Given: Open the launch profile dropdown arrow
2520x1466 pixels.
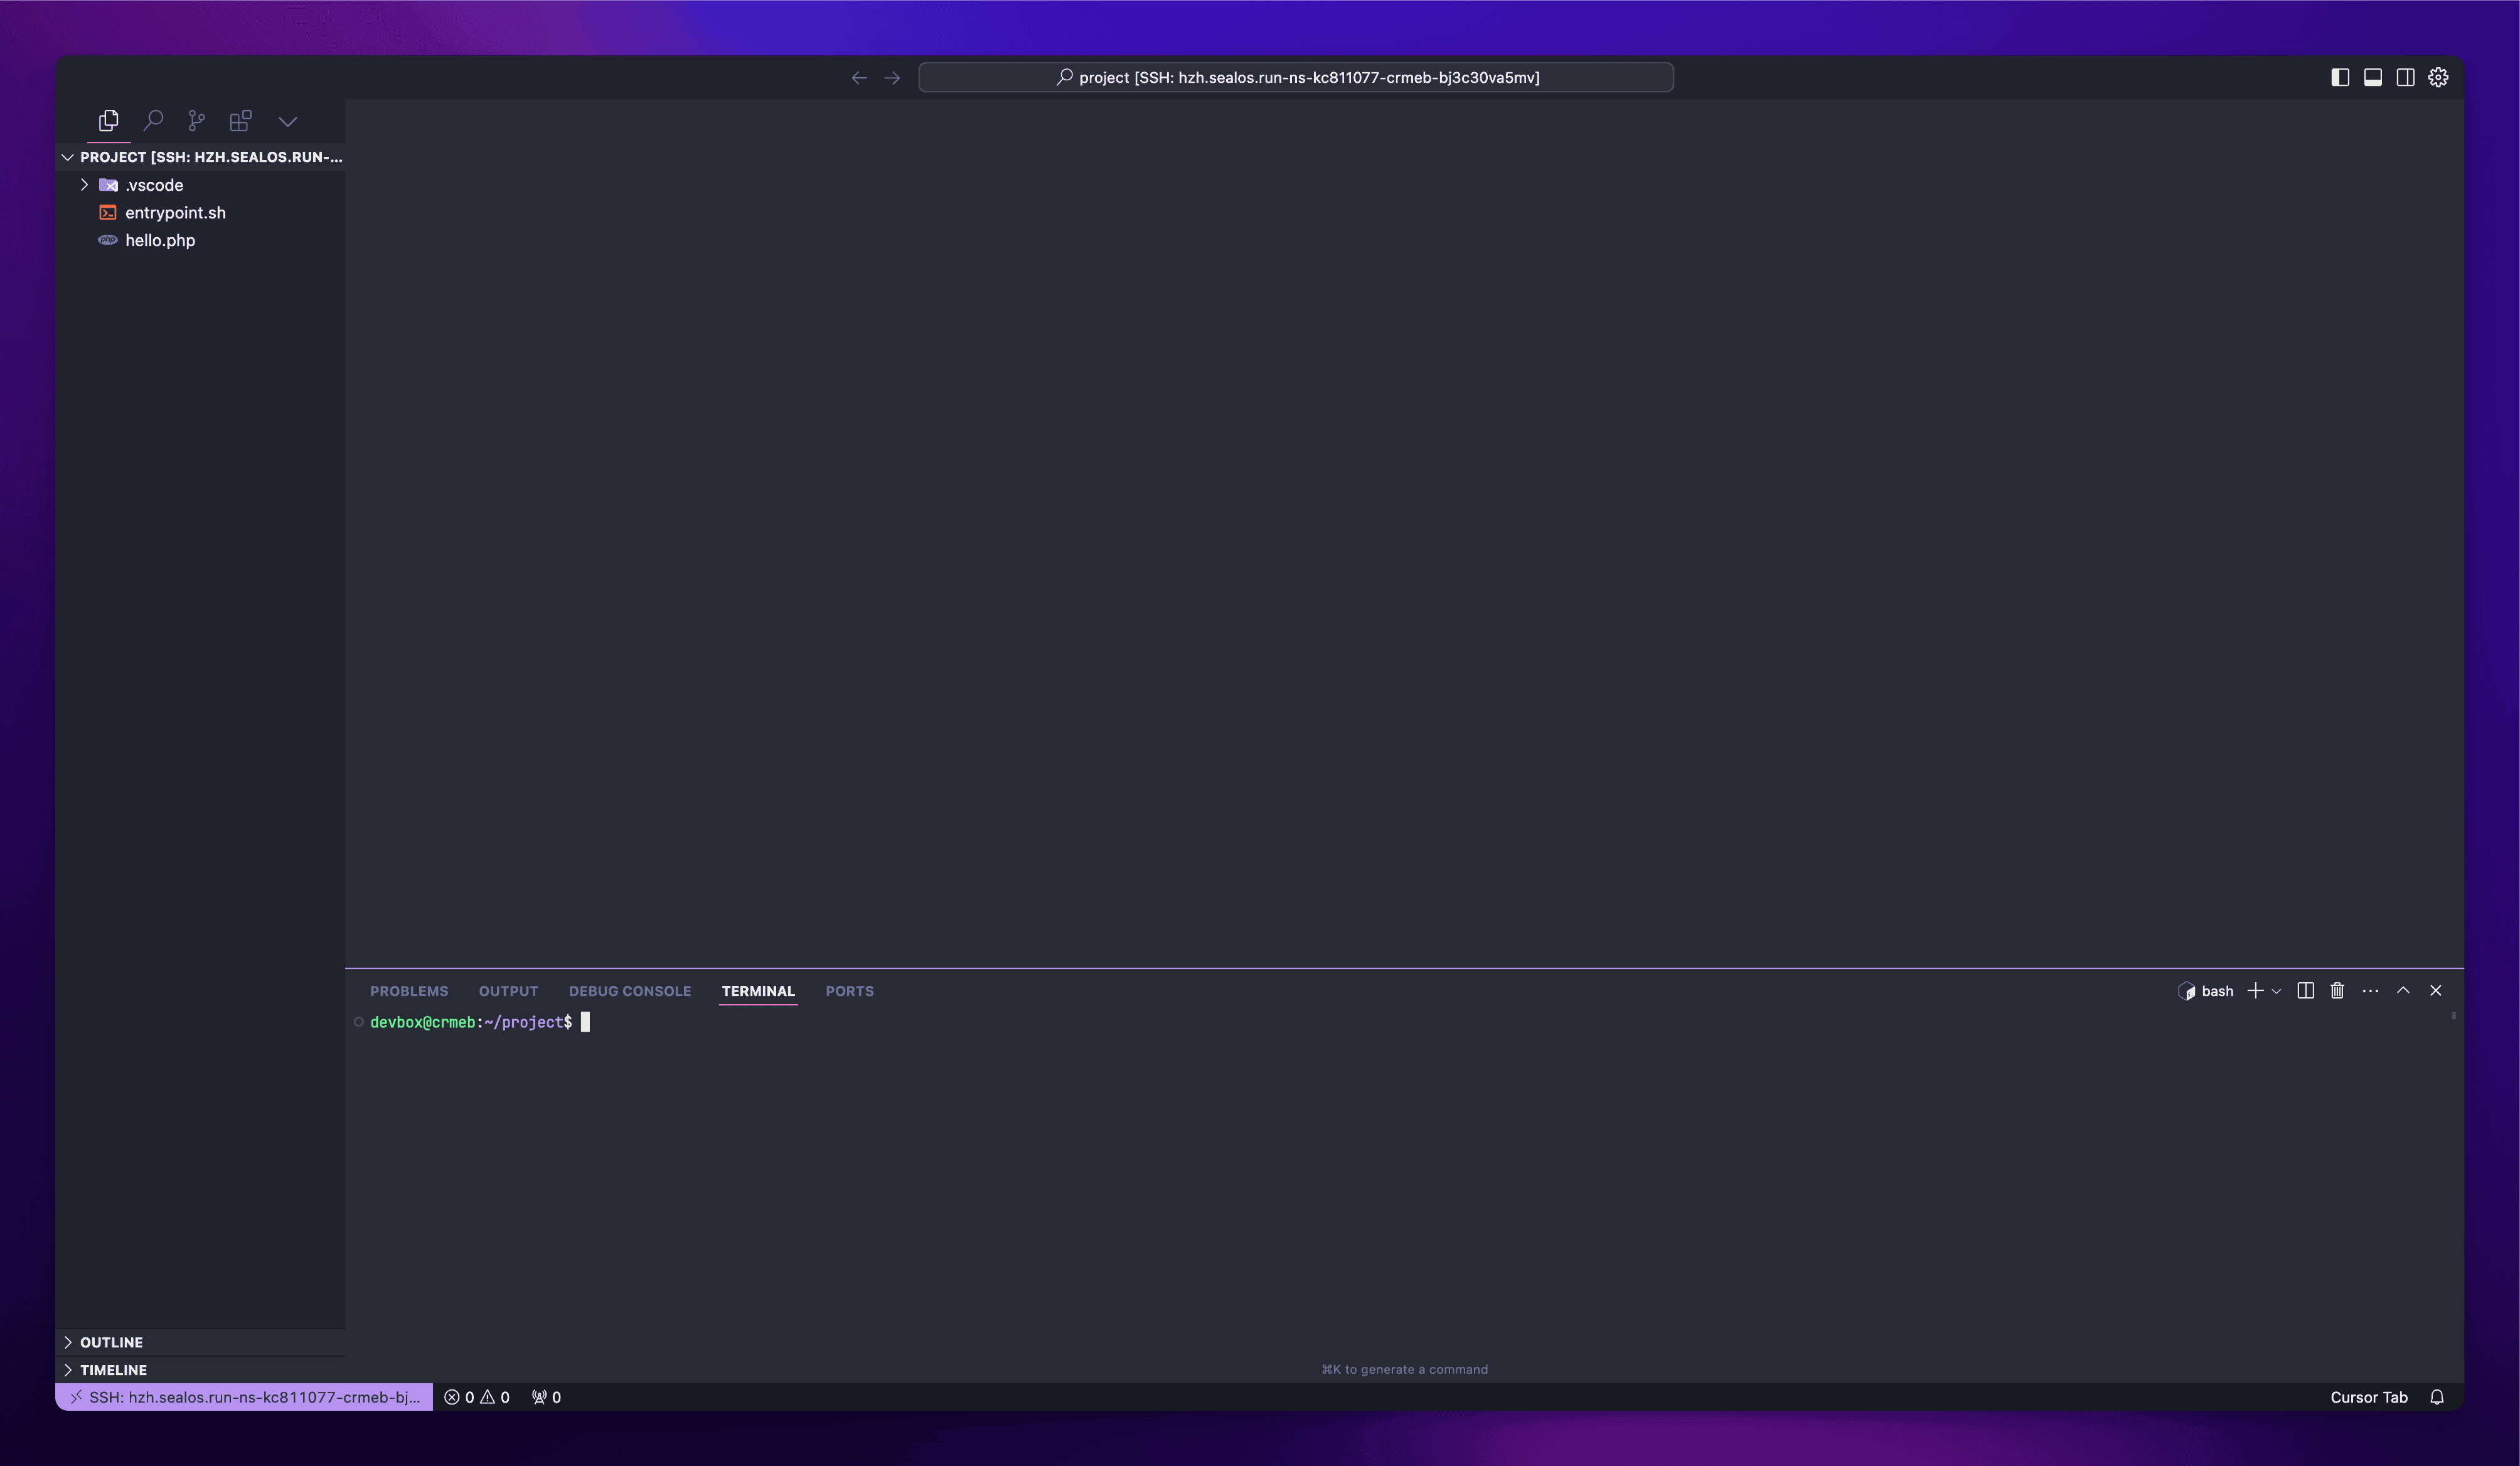Looking at the screenshot, I should pos(2277,991).
